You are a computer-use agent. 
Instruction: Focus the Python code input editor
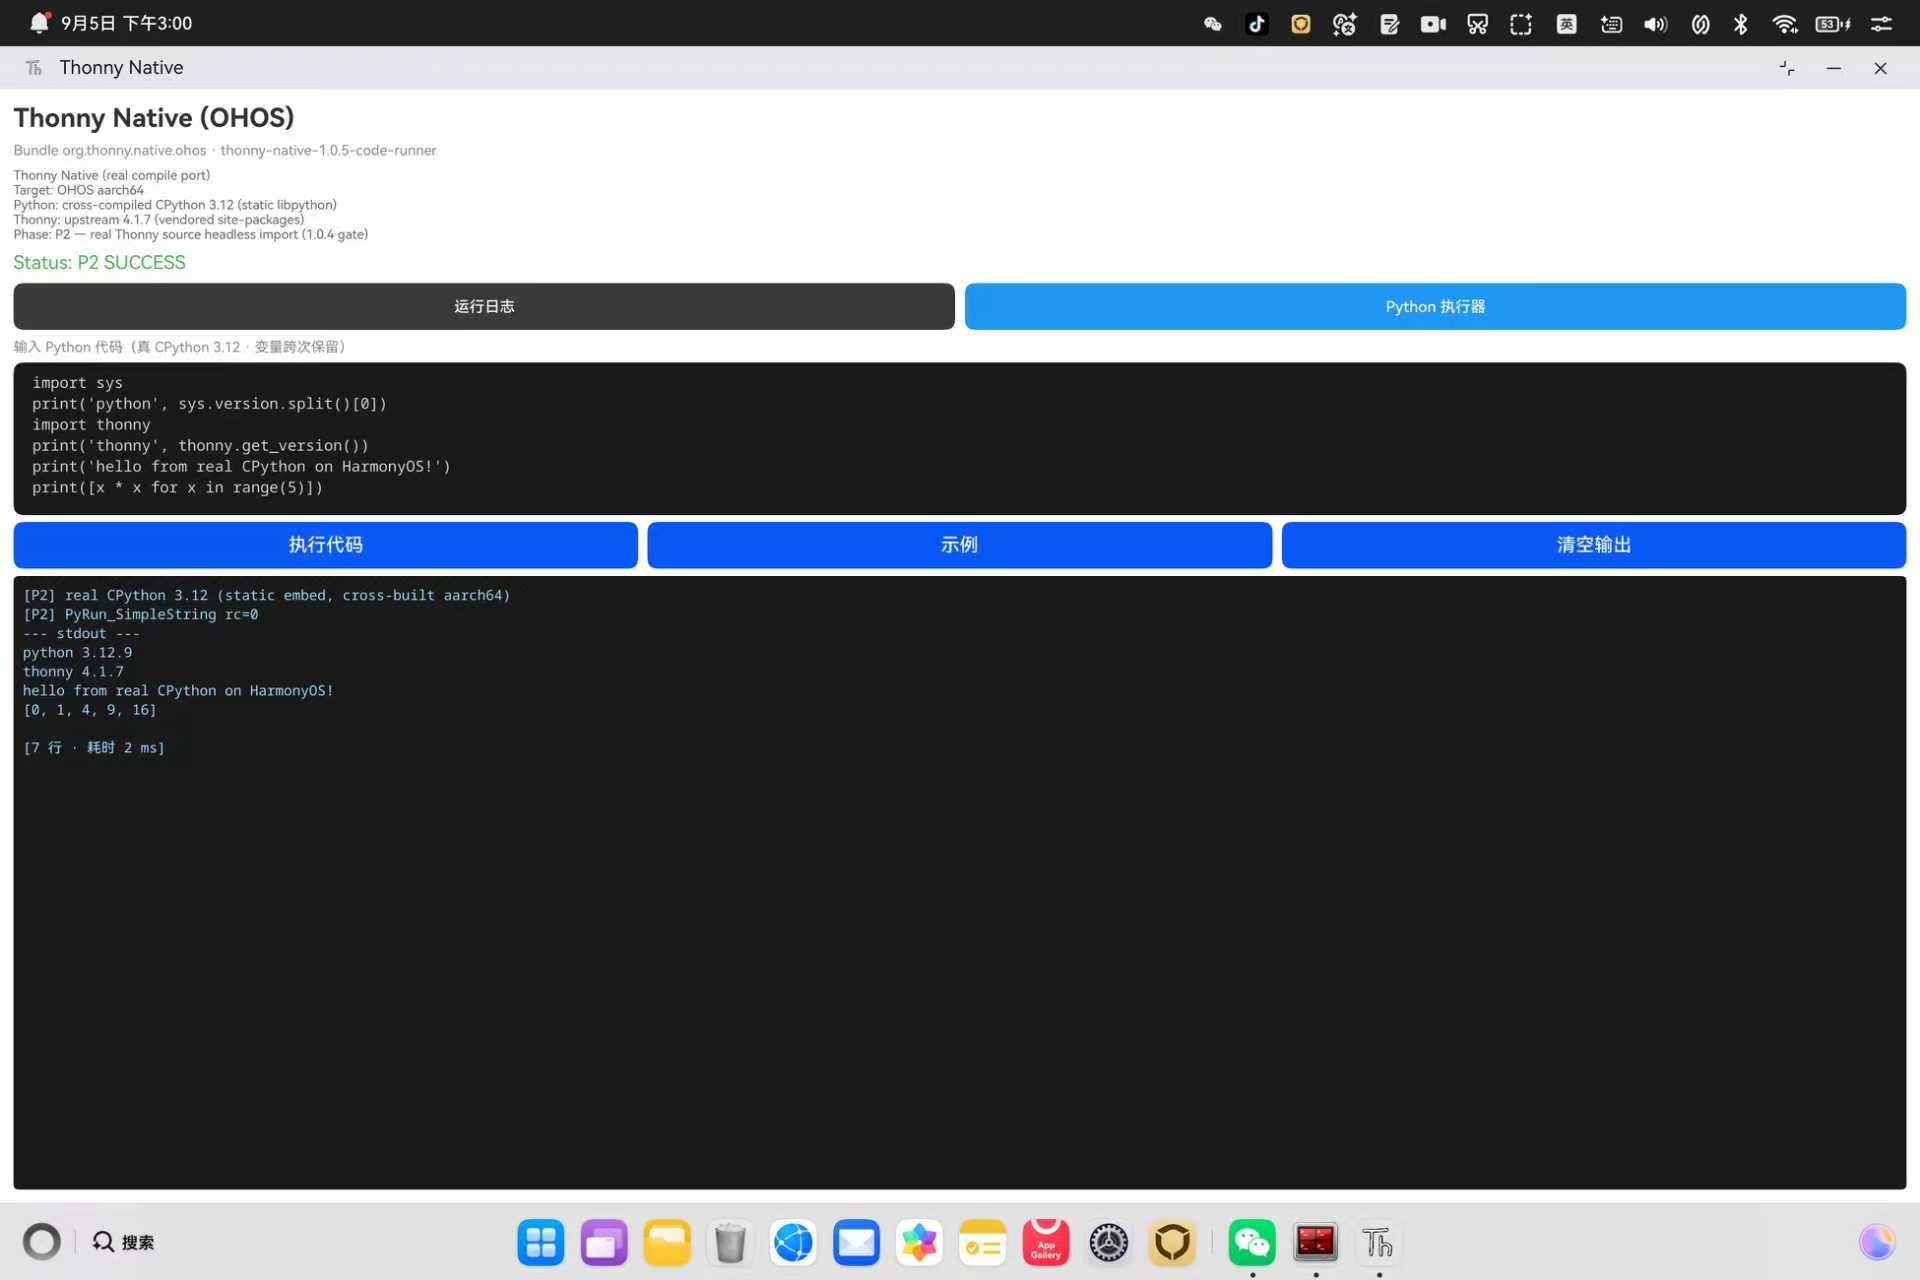click(x=959, y=438)
